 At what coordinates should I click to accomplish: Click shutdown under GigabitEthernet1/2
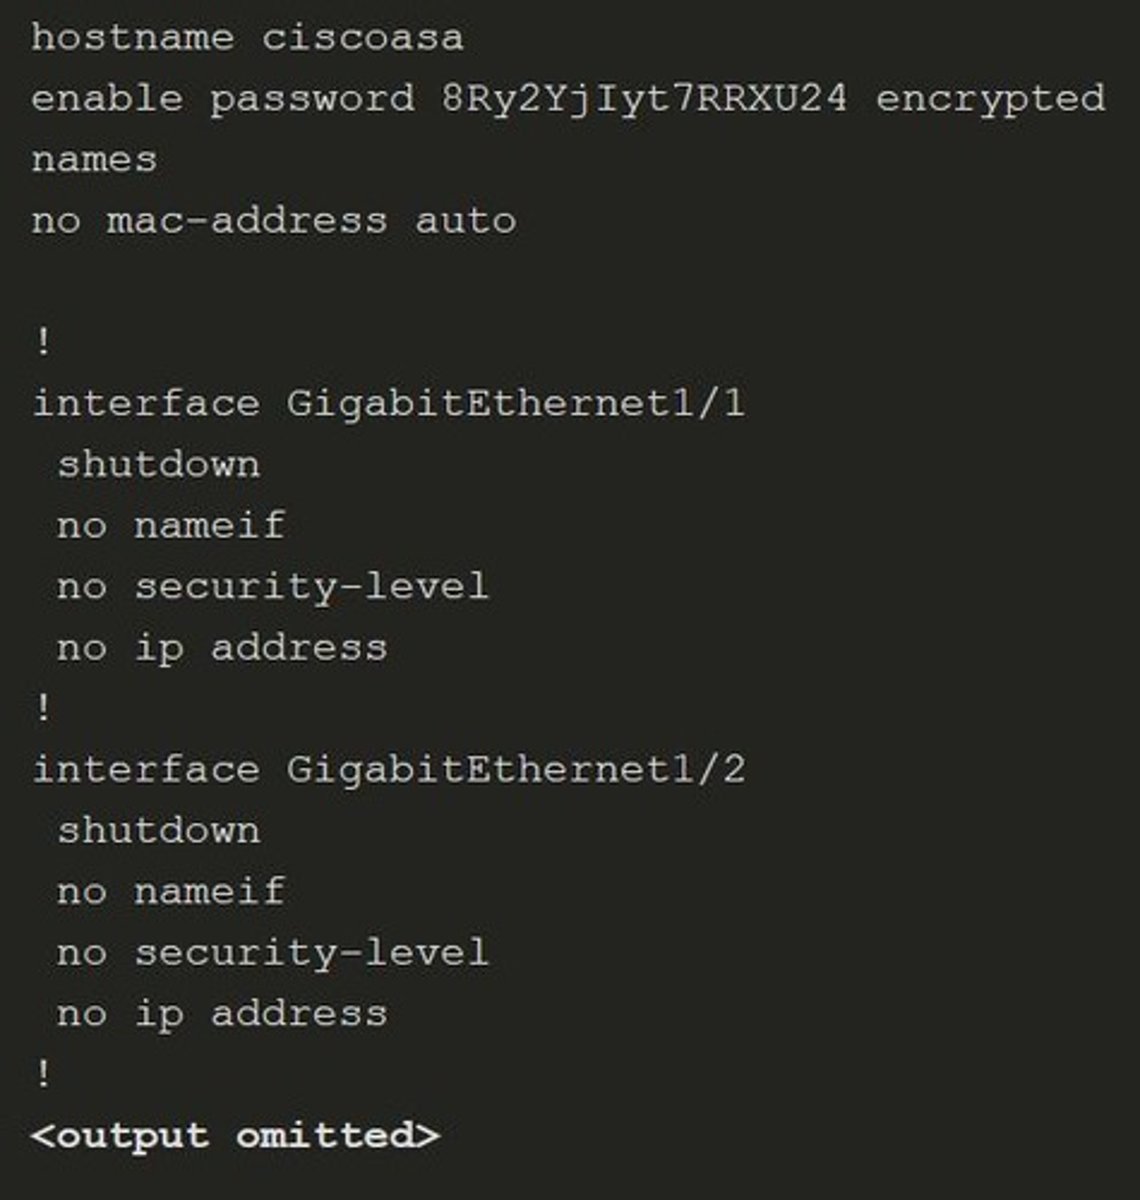coord(159,830)
